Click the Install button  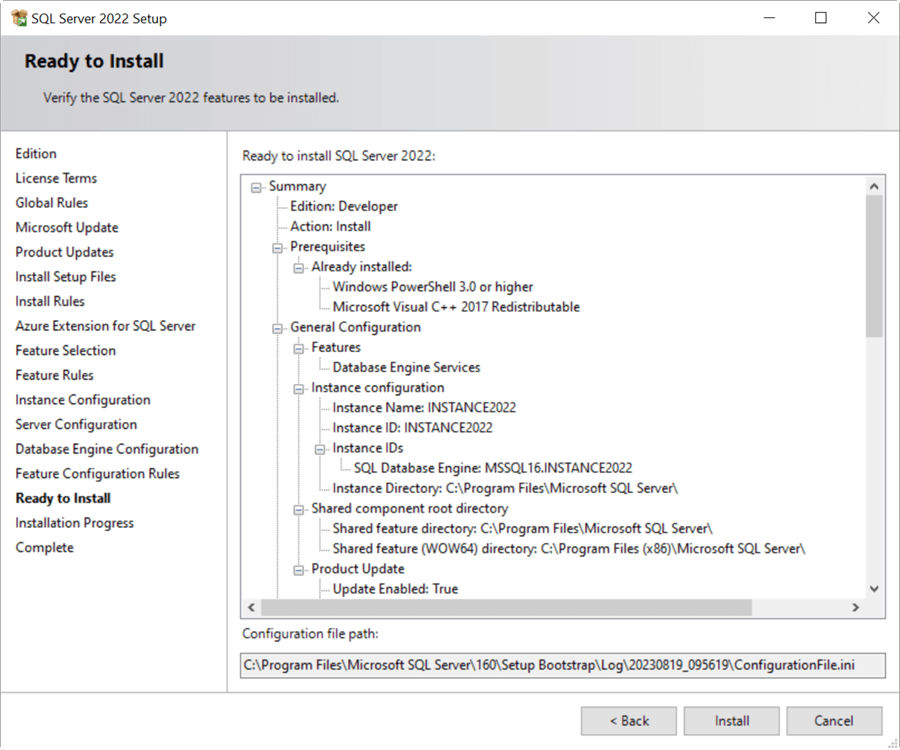pos(731,720)
